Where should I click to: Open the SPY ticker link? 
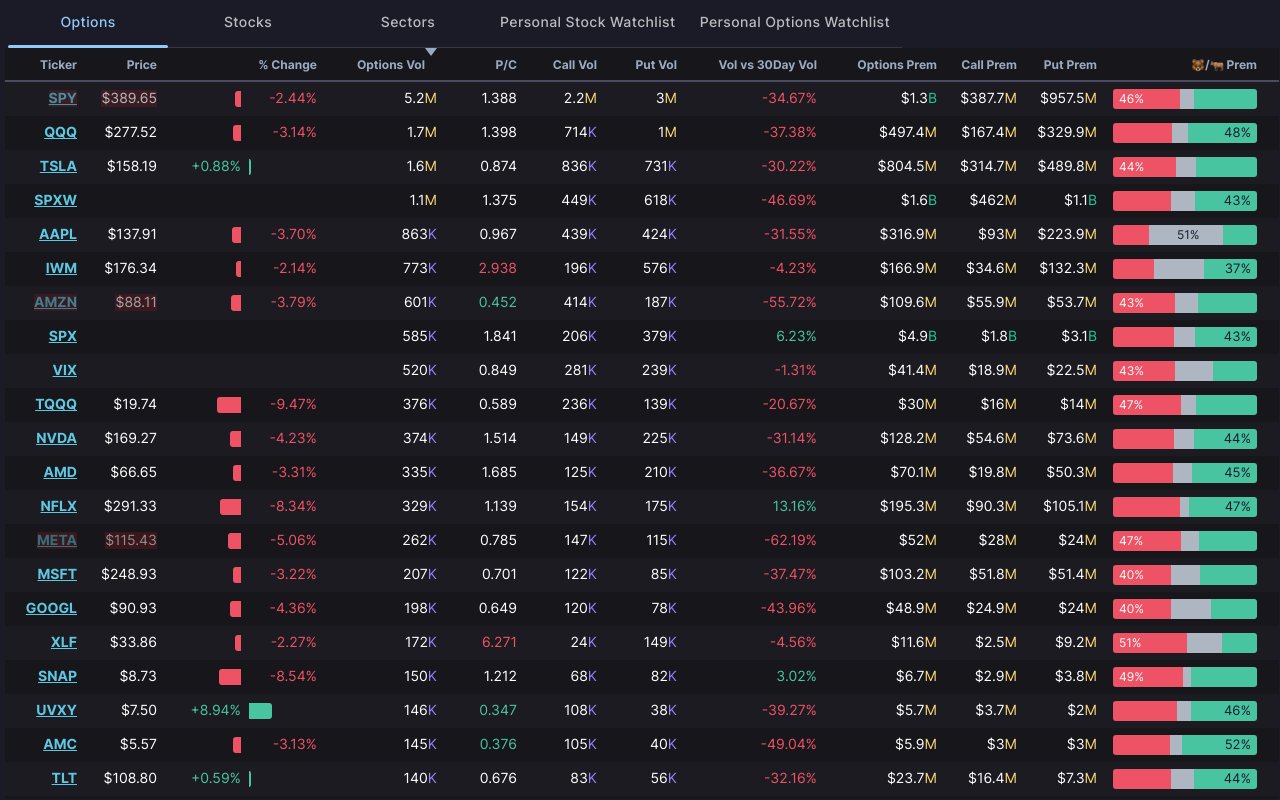tap(62, 98)
